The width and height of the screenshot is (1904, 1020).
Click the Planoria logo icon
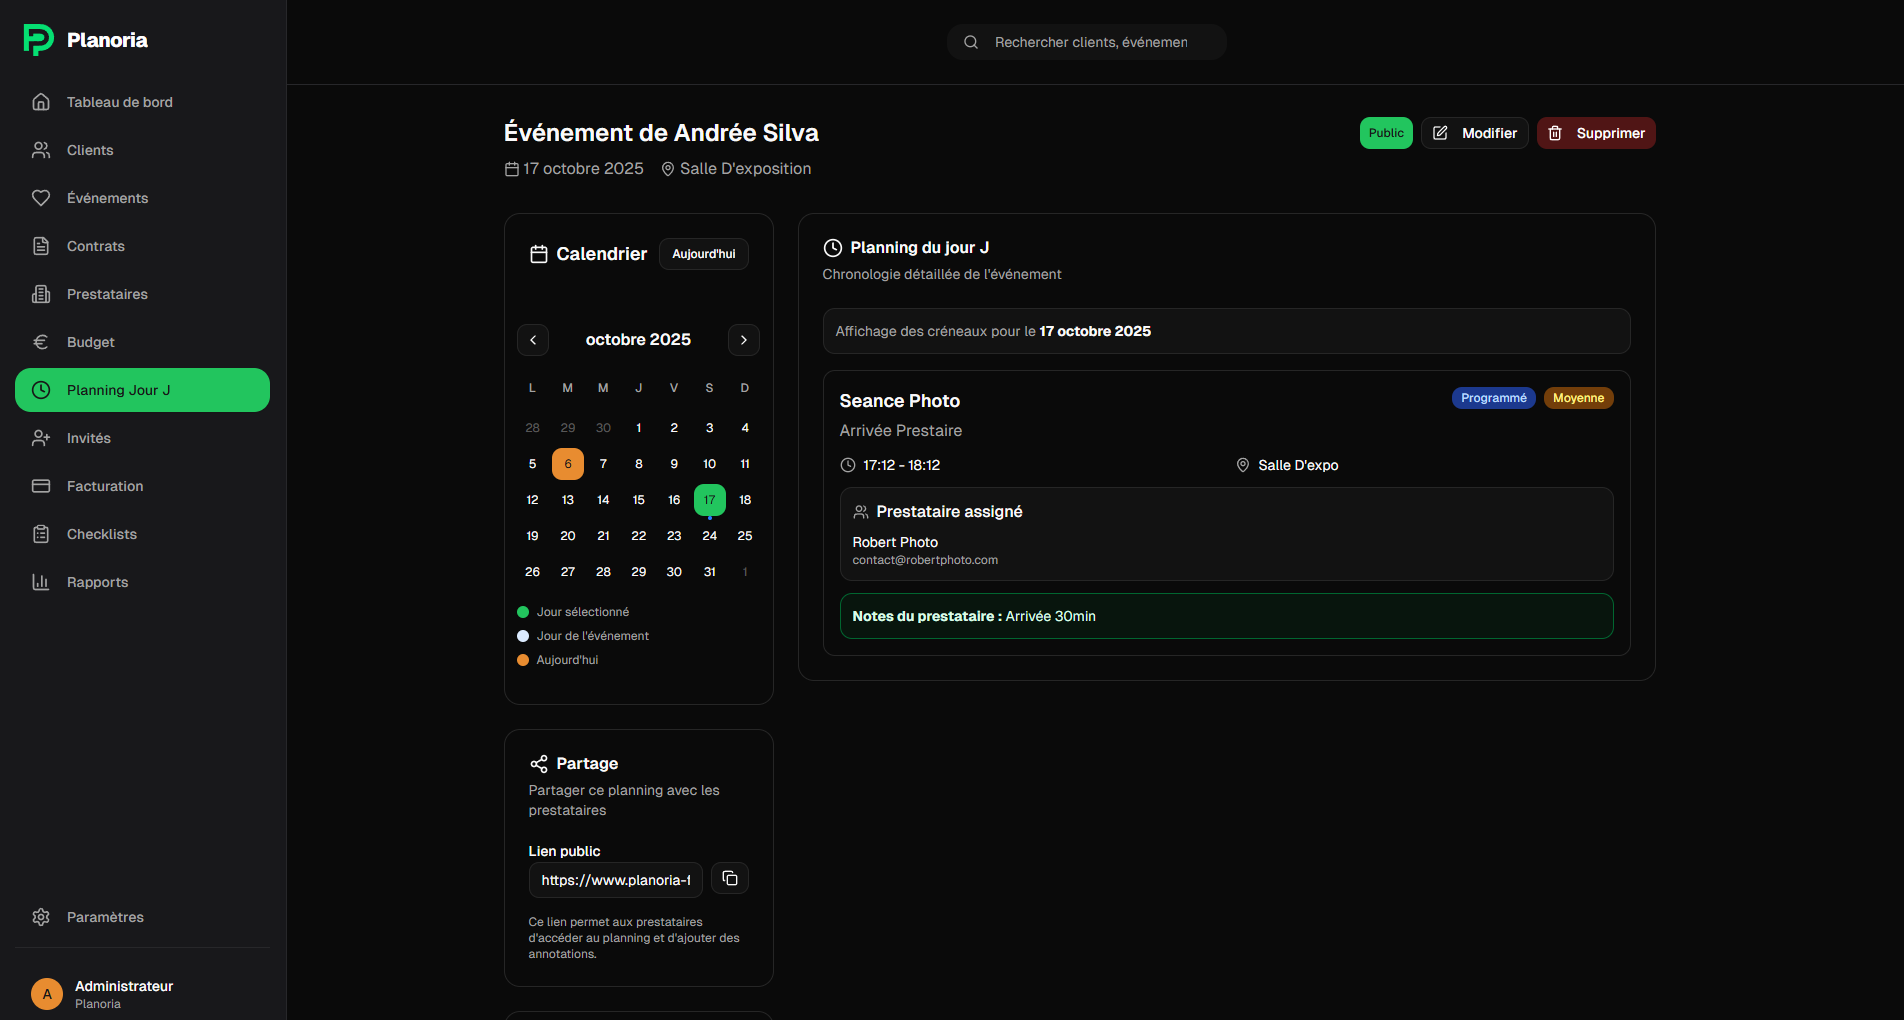coord(38,40)
